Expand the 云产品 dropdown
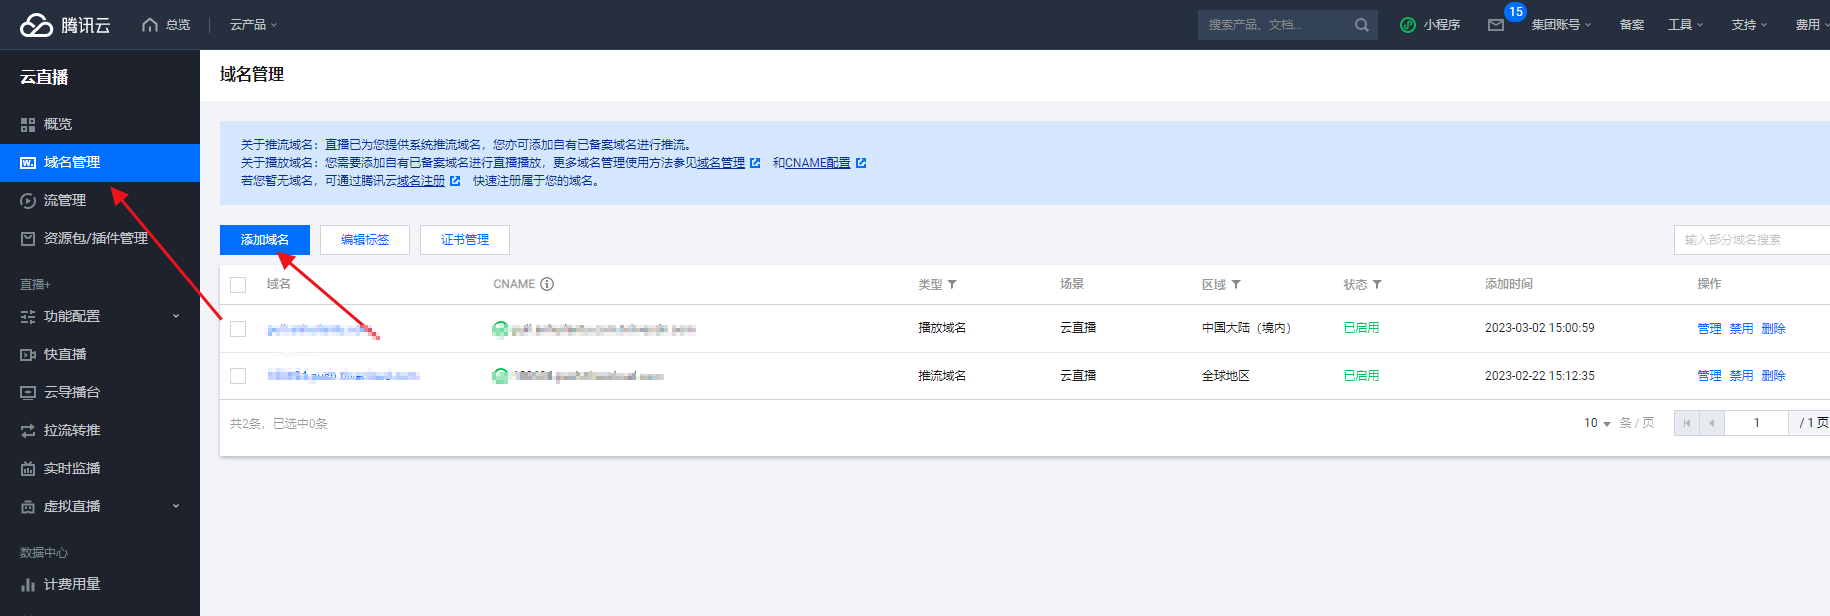Image resolution: width=1830 pixels, height=616 pixels. (x=254, y=25)
